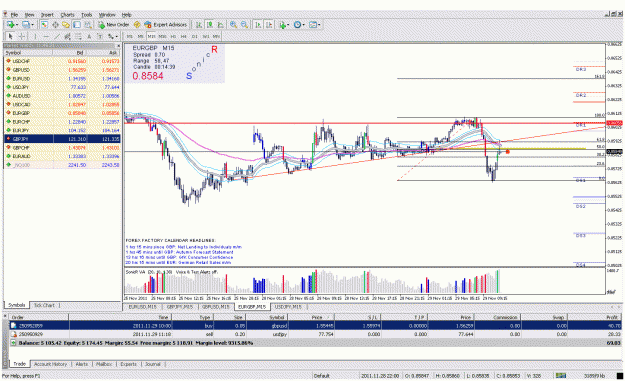Open the Templates icon

(x=313, y=25)
